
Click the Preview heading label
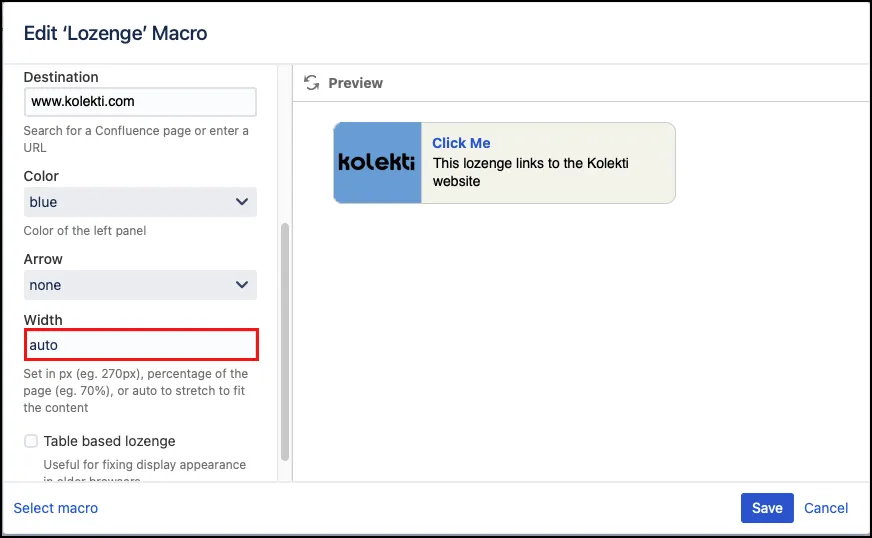355,83
